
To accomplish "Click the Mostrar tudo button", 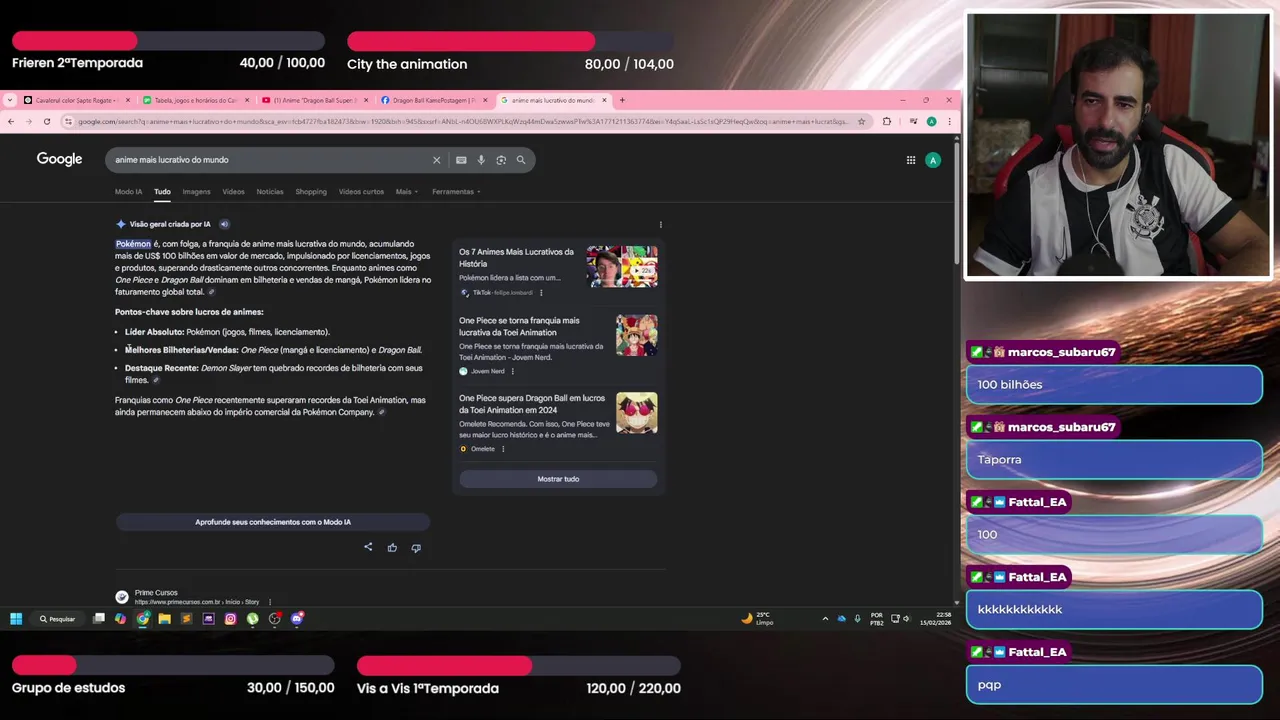I will point(558,479).
